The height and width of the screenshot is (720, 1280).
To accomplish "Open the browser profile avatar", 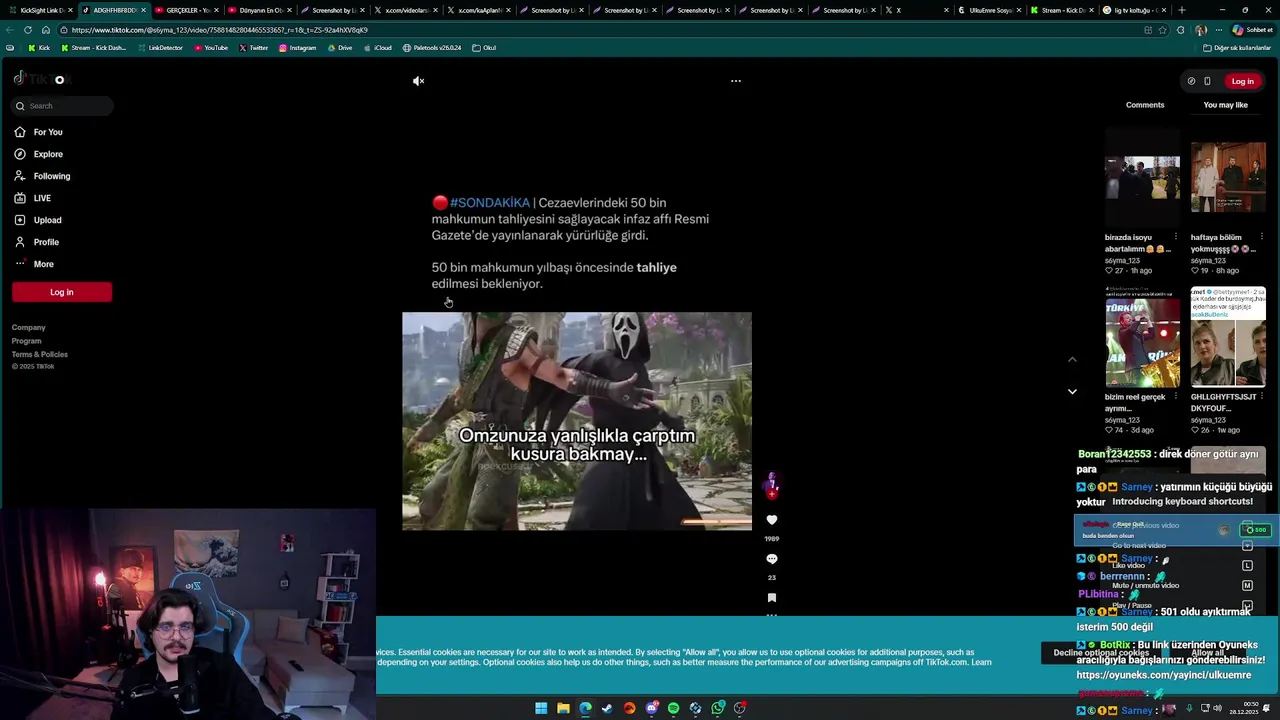I will click(x=1200, y=30).
